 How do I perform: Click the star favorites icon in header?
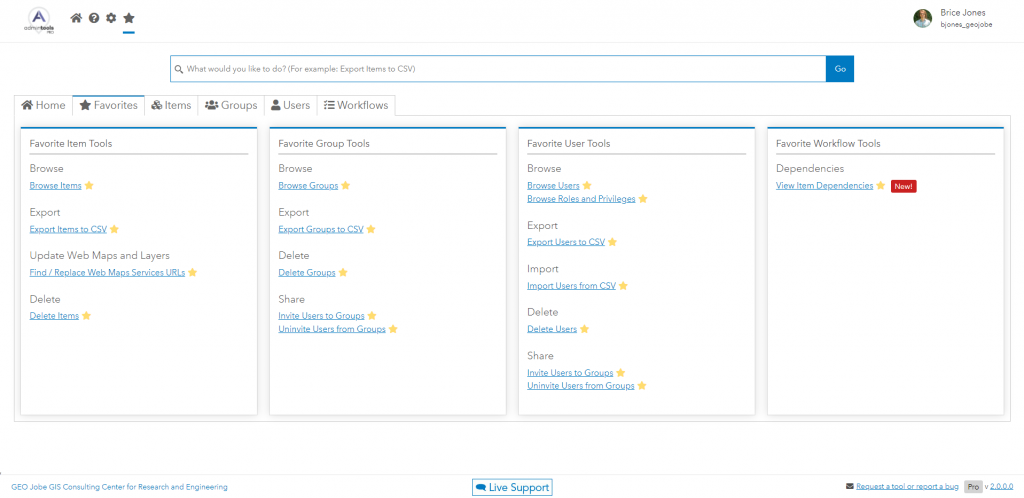(129, 18)
